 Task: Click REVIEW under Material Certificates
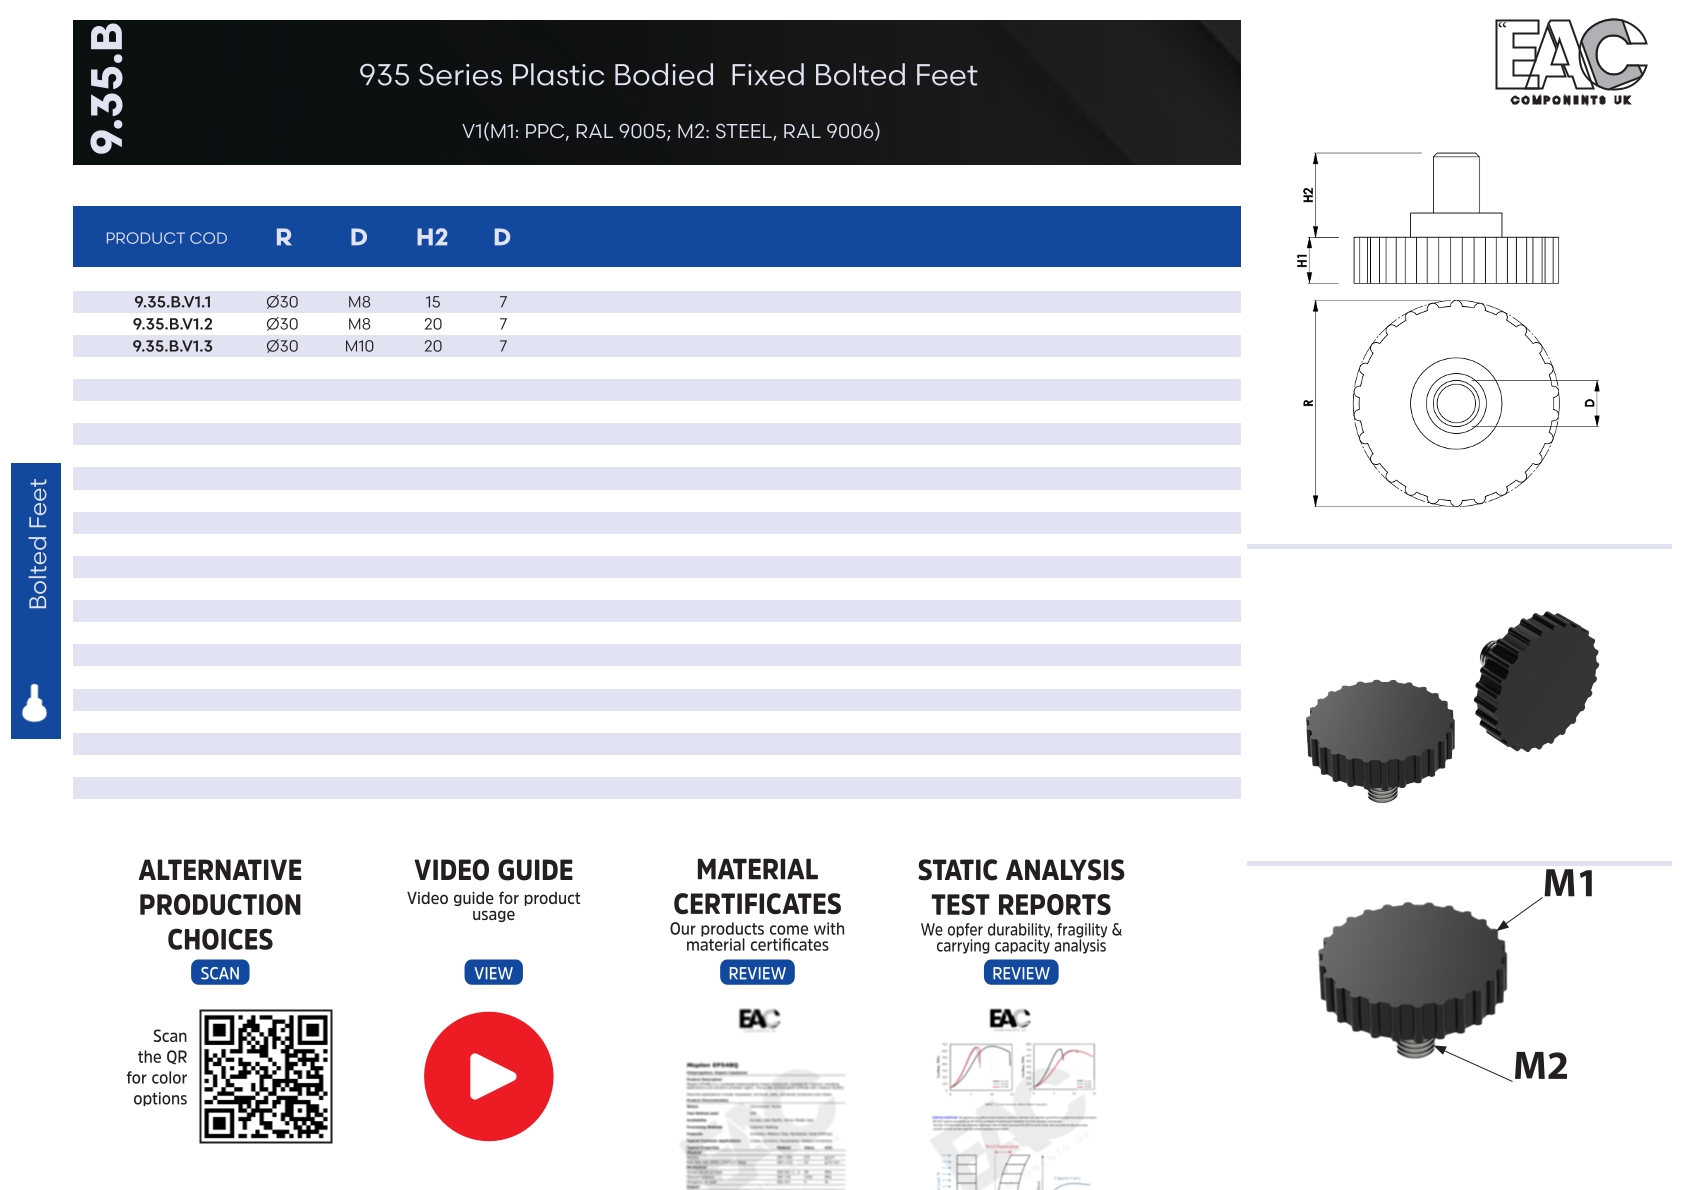click(x=757, y=973)
